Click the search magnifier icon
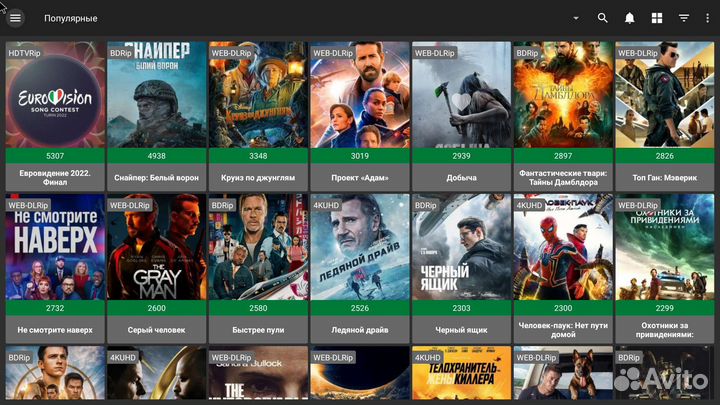 click(x=602, y=18)
